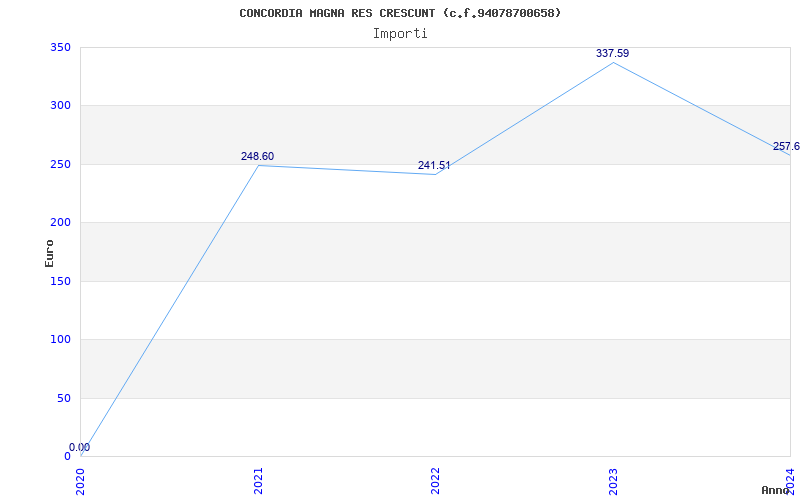800x500 pixels.
Task: Click the 0.00 data label
Action: point(79,447)
